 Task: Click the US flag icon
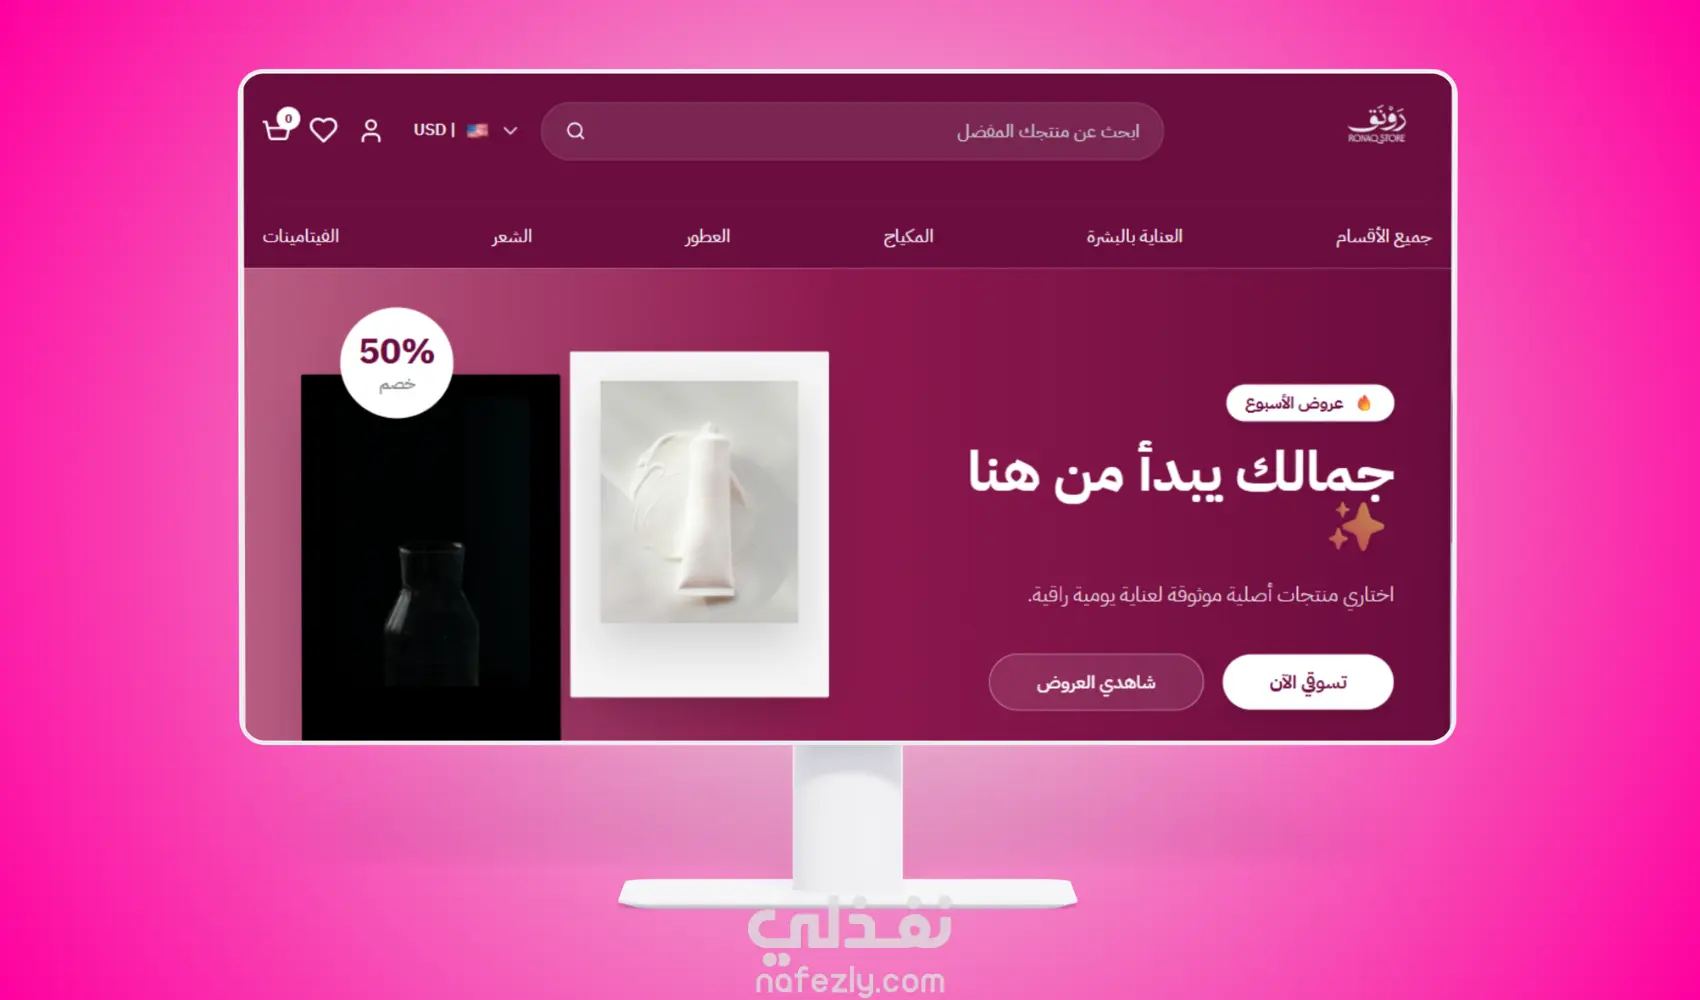coord(477,130)
